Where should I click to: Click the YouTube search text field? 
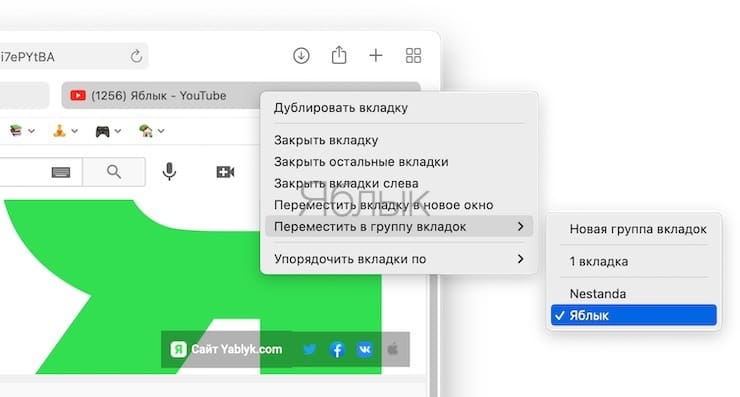tap(41, 172)
